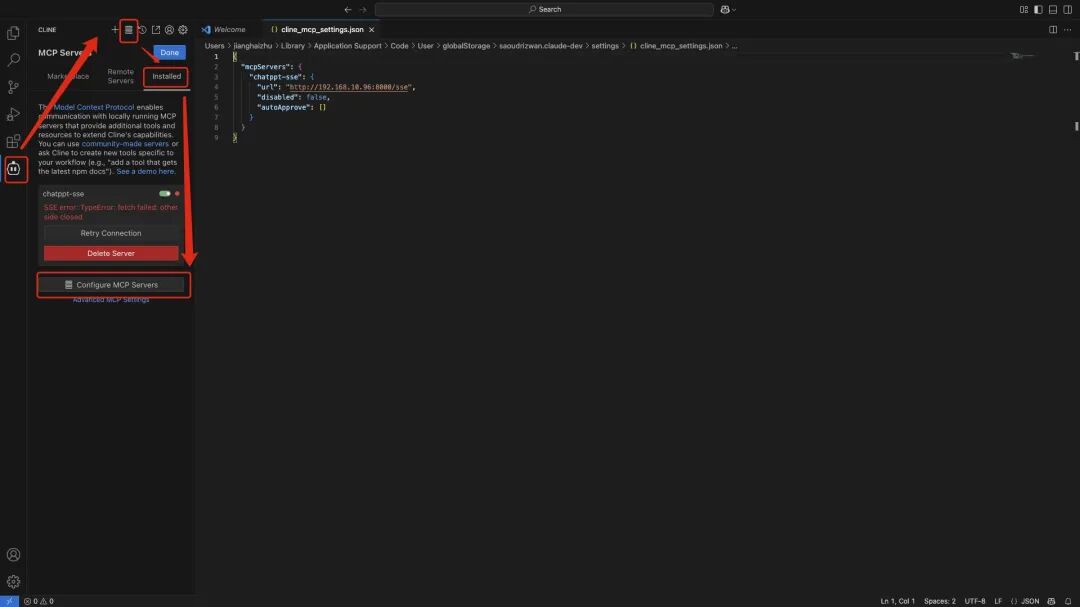Switch to the Welcome editor tab
1080x607 pixels.
coord(229,30)
